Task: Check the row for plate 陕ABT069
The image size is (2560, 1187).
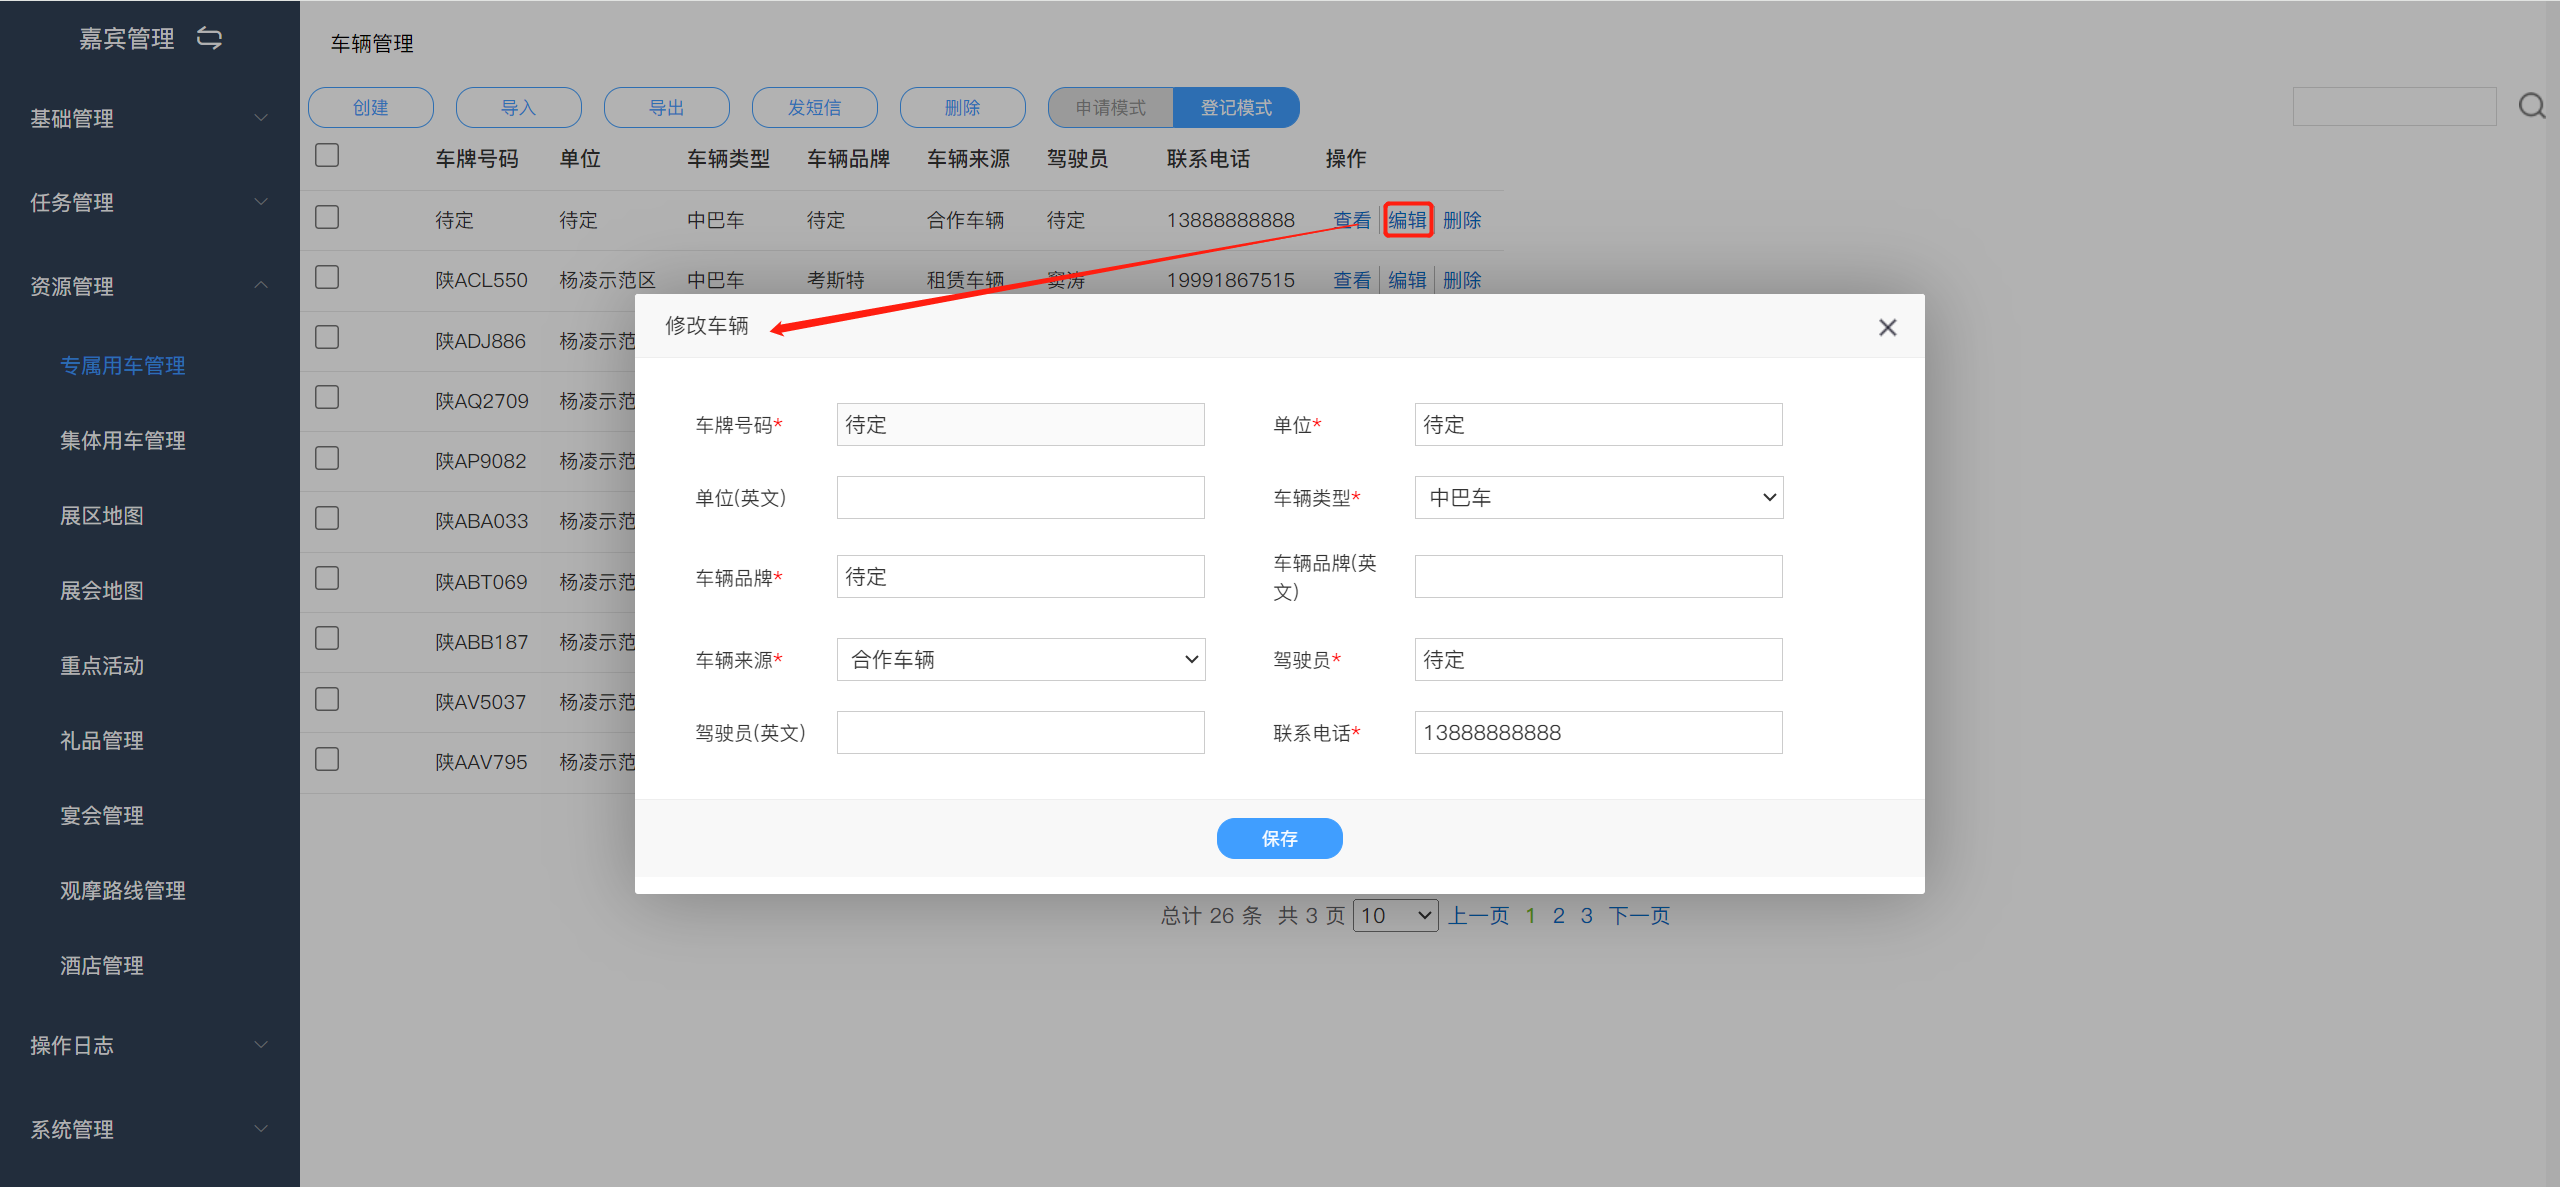Action: point(327,579)
